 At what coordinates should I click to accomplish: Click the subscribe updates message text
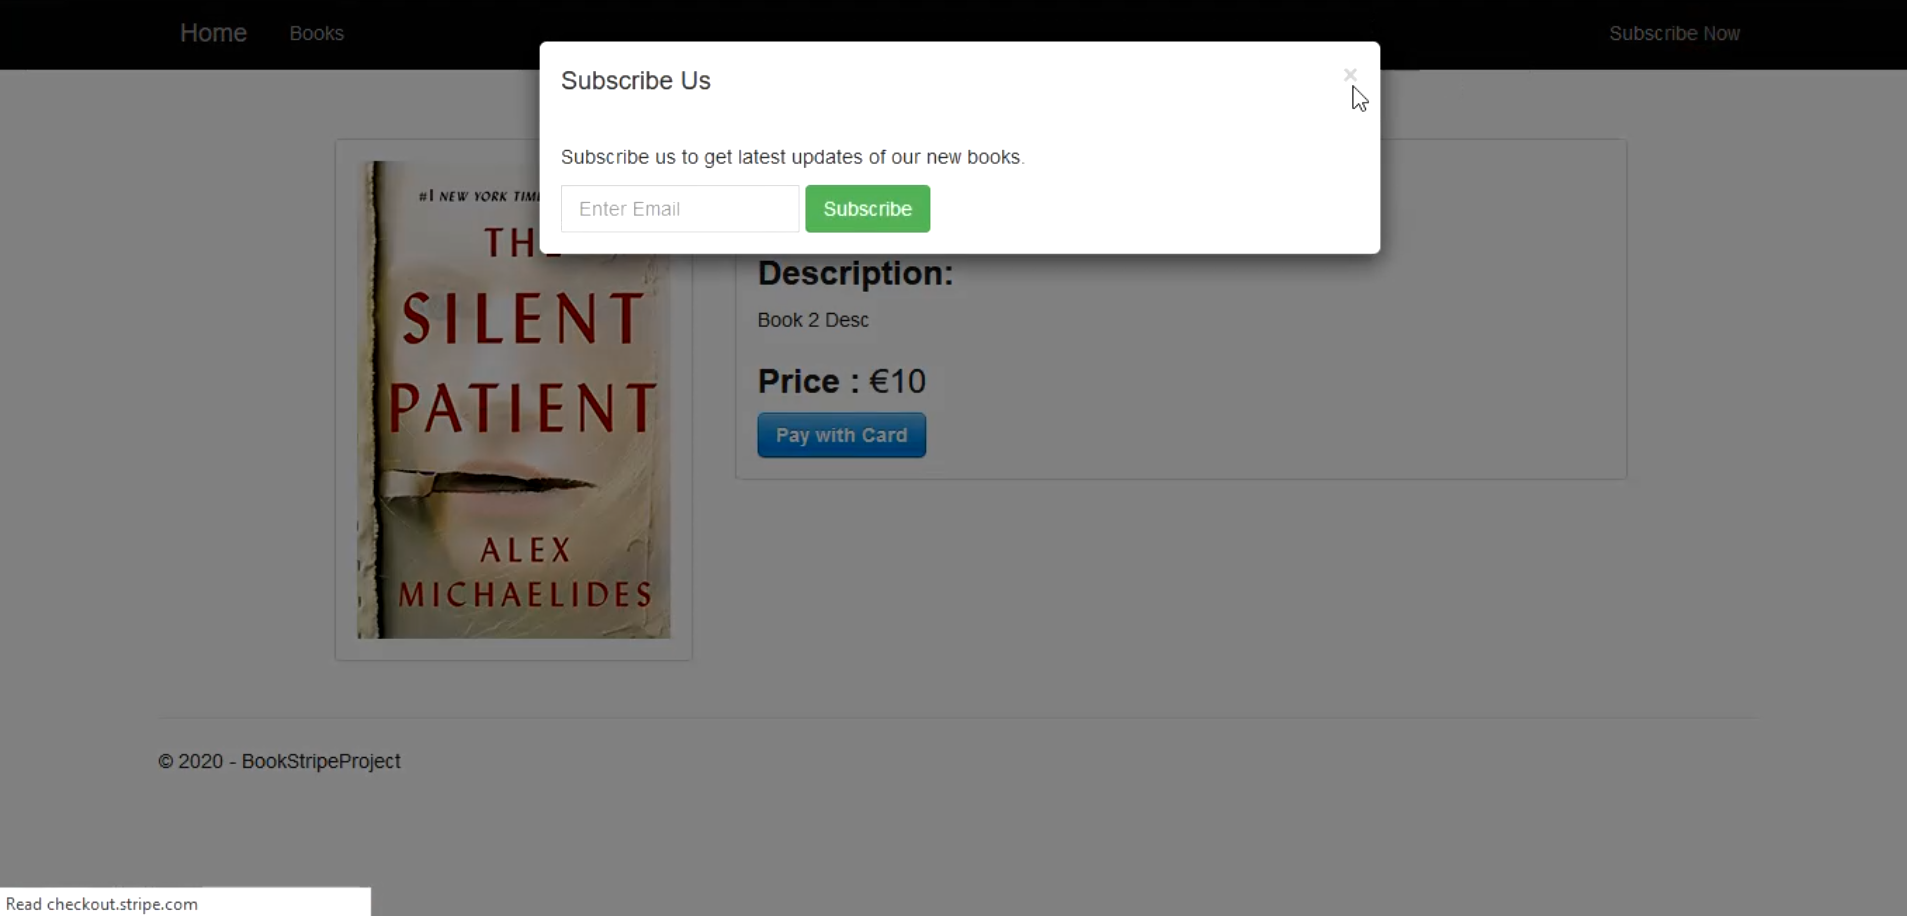click(792, 157)
